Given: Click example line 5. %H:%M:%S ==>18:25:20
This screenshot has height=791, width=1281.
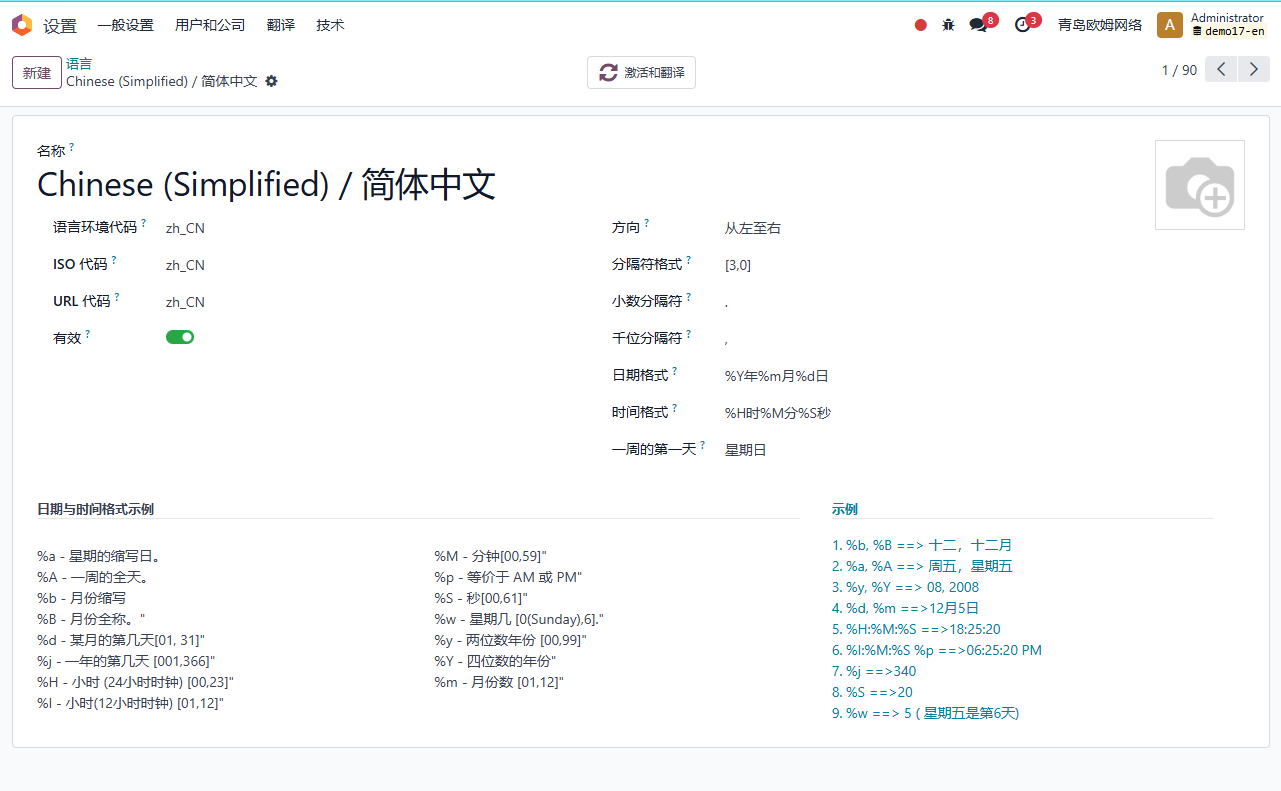Looking at the screenshot, I should pyautogui.click(x=916, y=629).
